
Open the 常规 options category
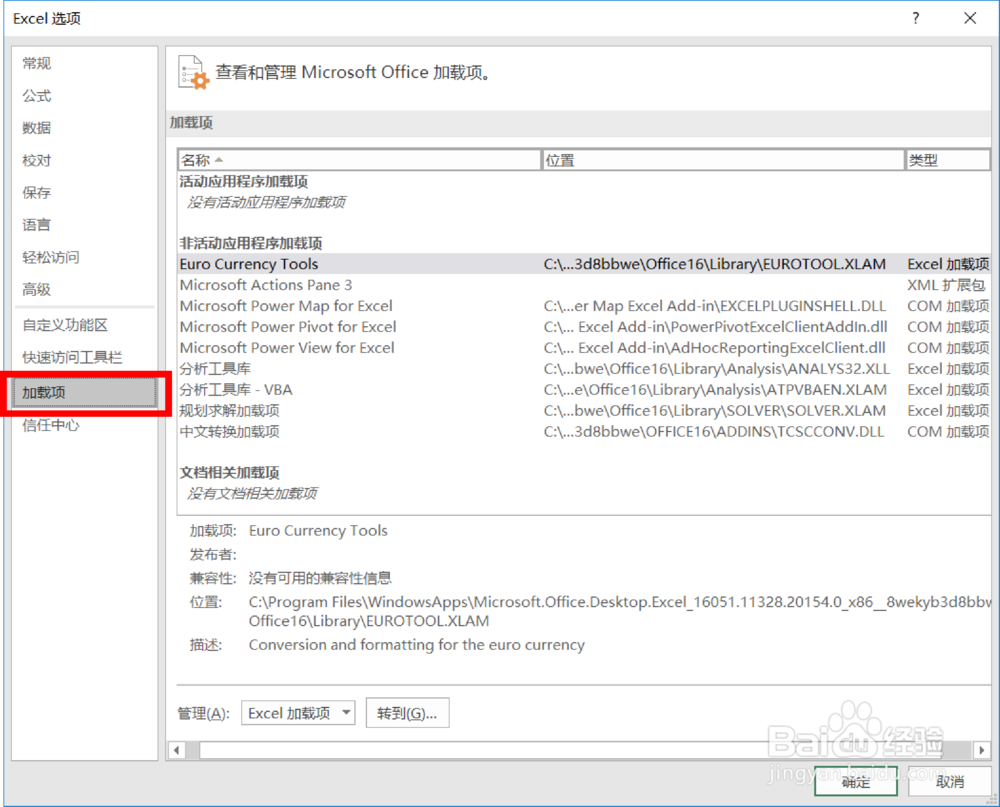36,63
